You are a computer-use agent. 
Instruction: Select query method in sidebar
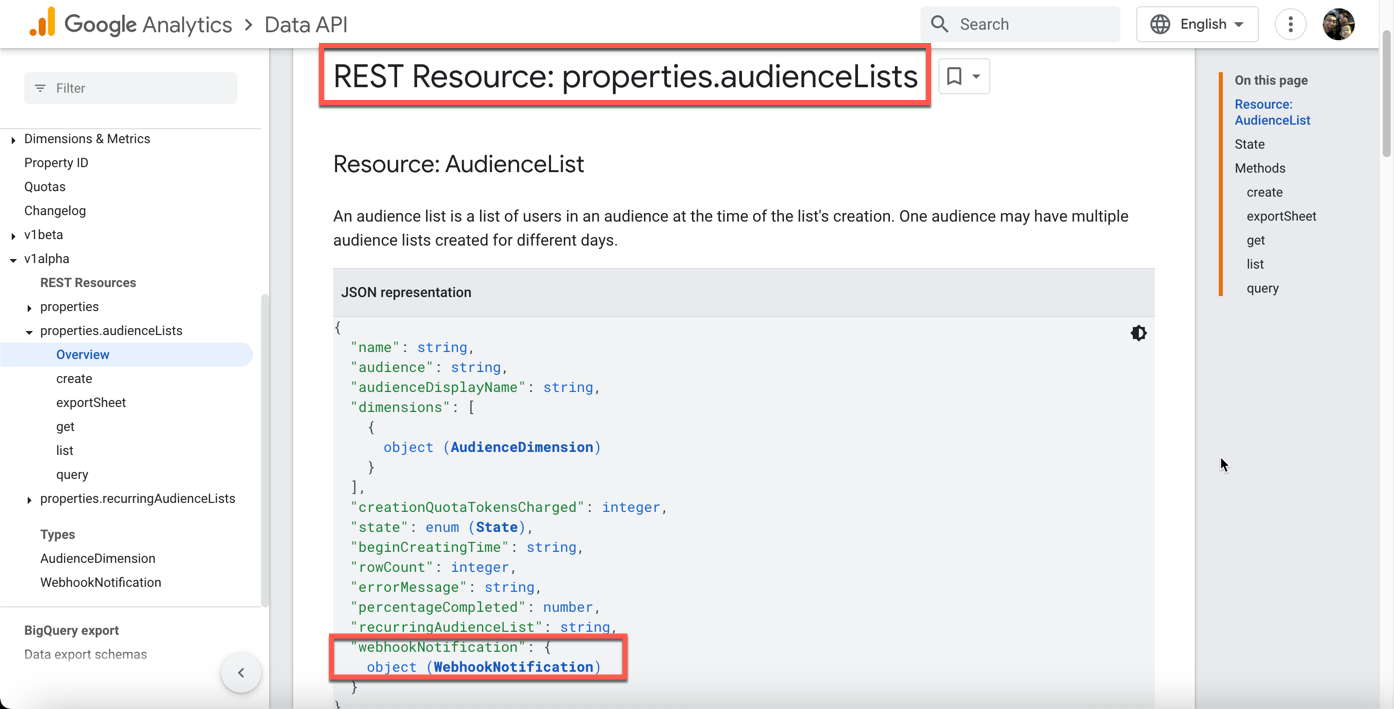[72, 474]
